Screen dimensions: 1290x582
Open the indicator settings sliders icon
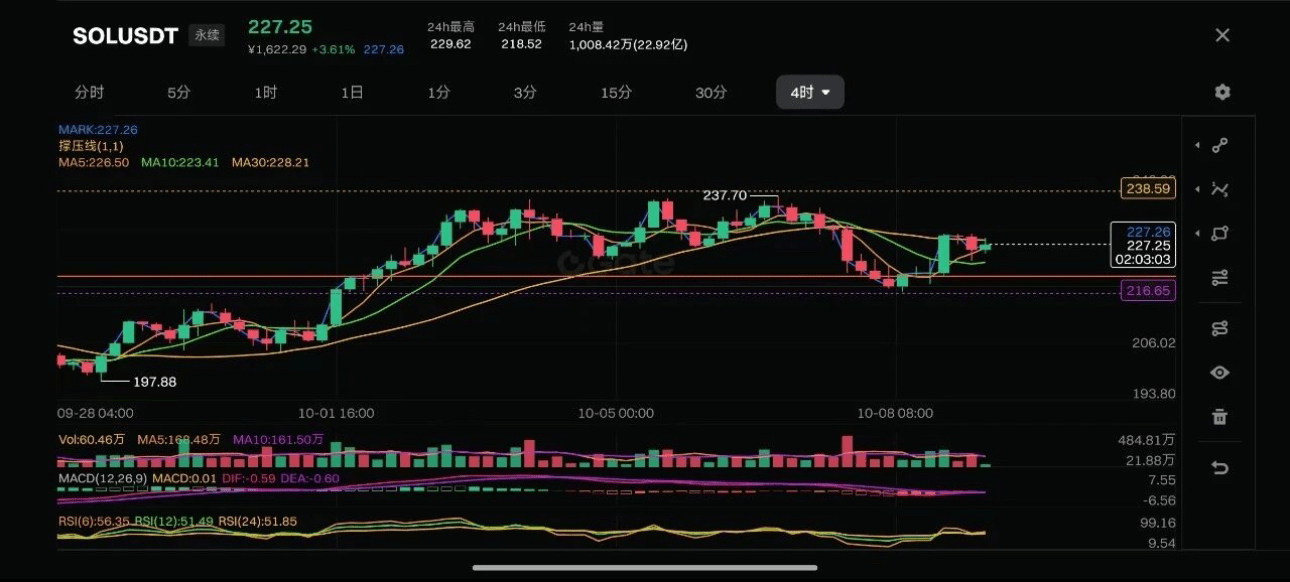1220,278
